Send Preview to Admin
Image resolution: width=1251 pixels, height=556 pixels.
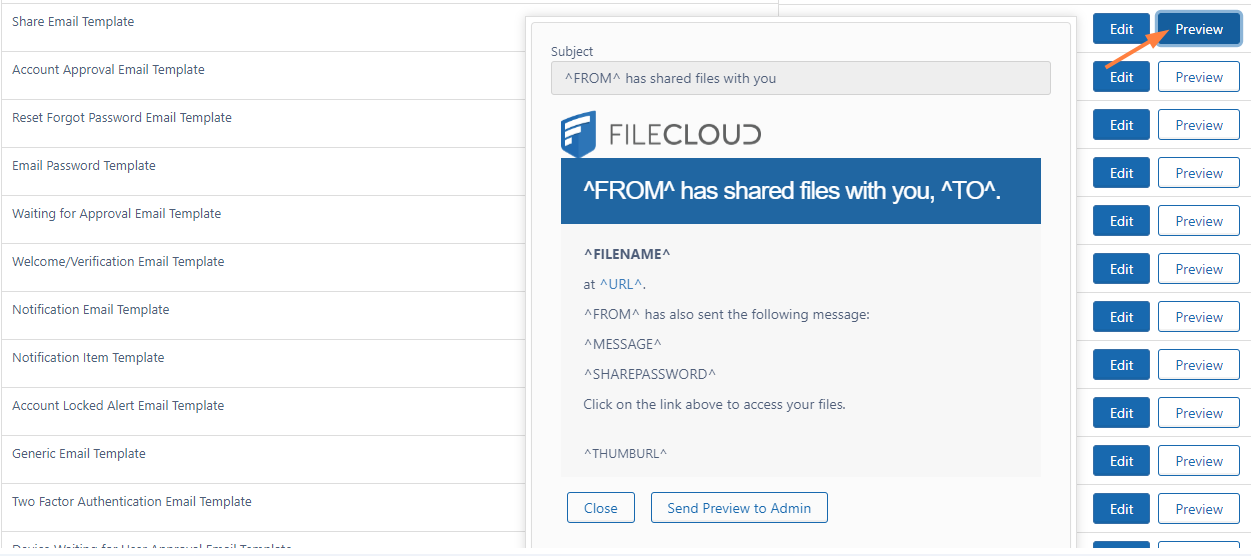[x=738, y=508]
